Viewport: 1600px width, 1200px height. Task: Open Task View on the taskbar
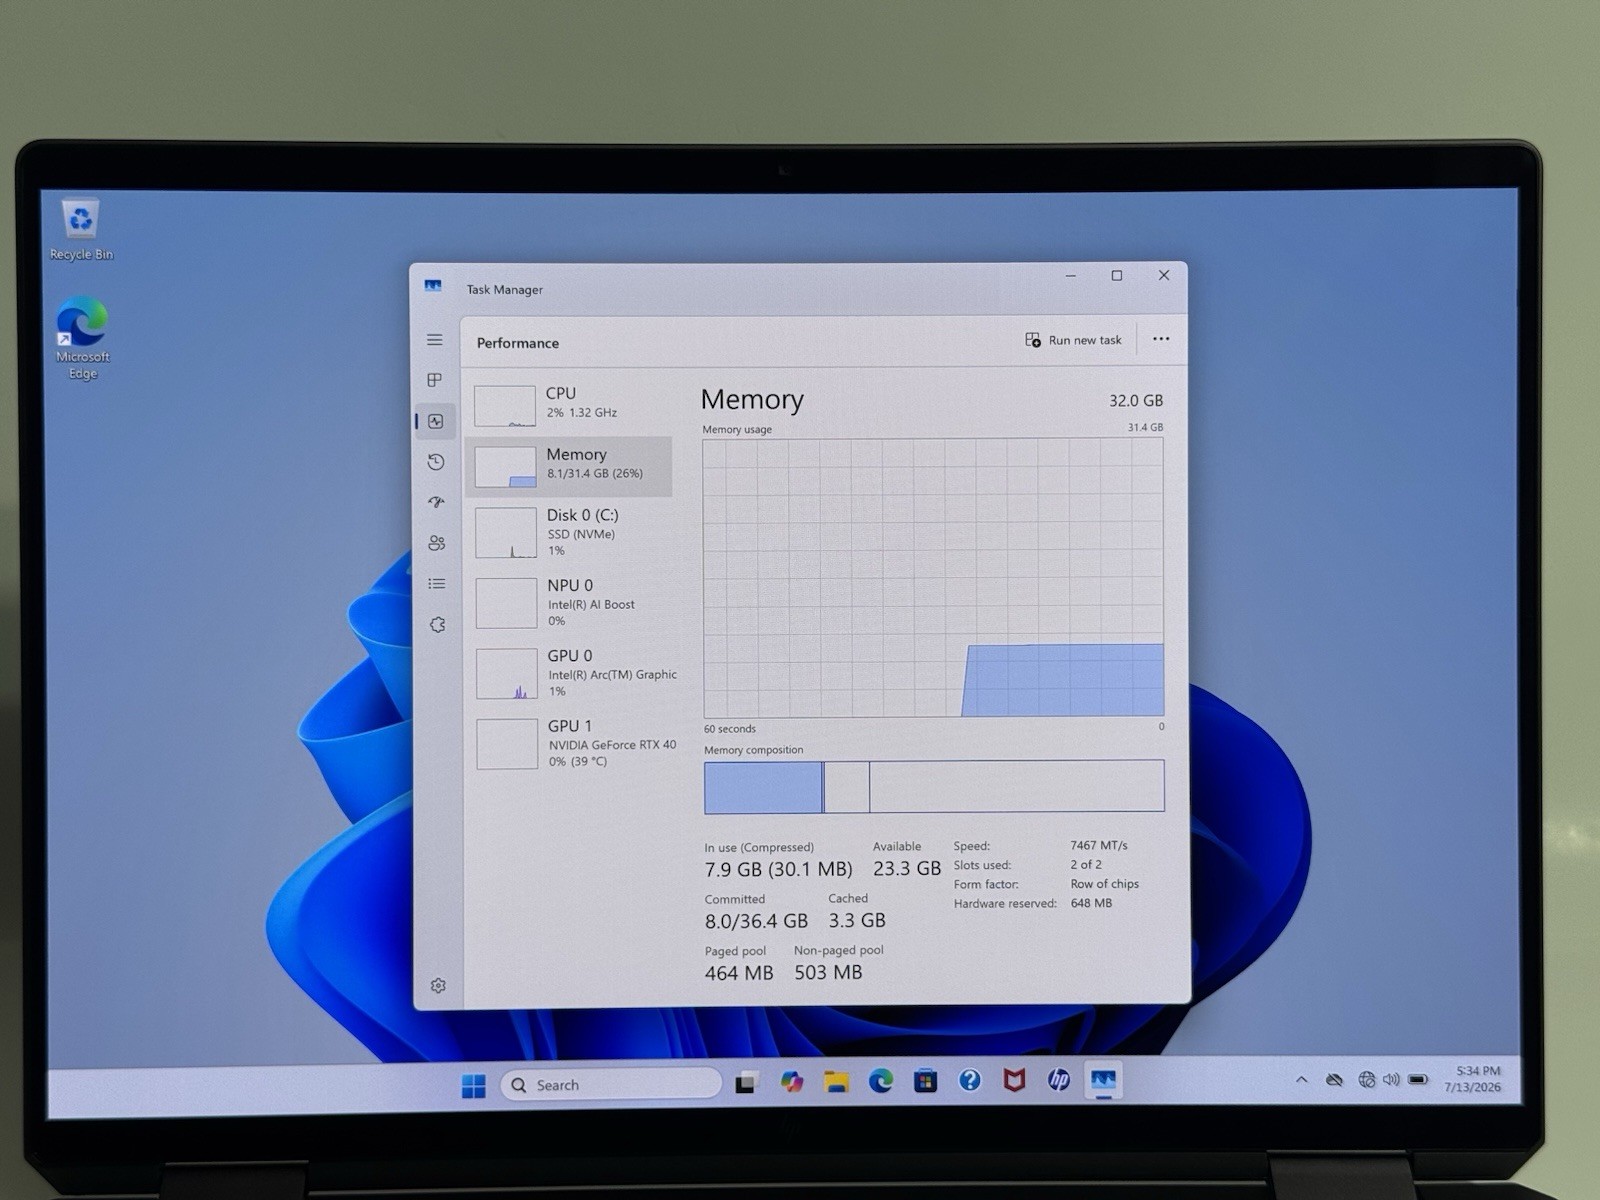click(746, 1083)
